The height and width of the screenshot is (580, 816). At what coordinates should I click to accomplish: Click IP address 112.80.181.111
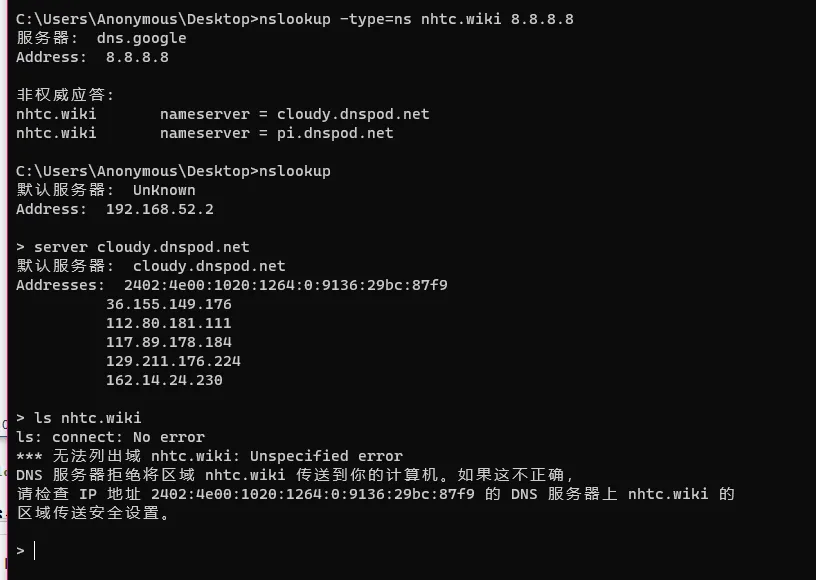tap(169, 323)
